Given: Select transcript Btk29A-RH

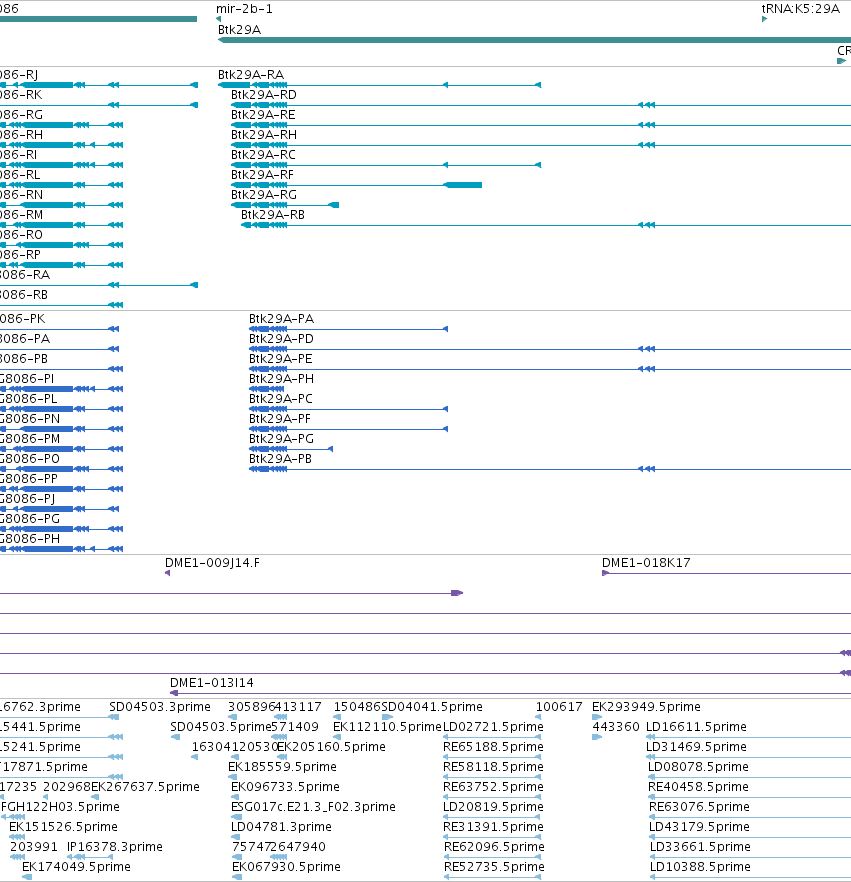Looking at the screenshot, I should coord(541,145).
